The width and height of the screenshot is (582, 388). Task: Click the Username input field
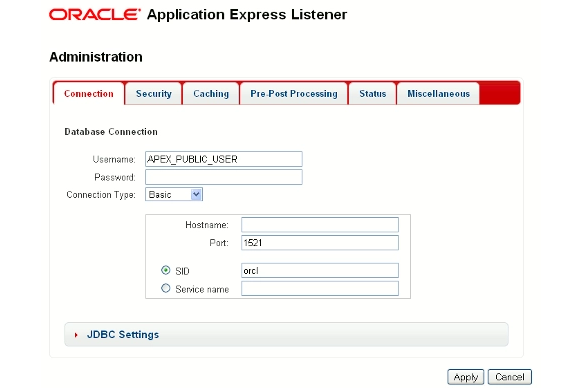[224, 159]
